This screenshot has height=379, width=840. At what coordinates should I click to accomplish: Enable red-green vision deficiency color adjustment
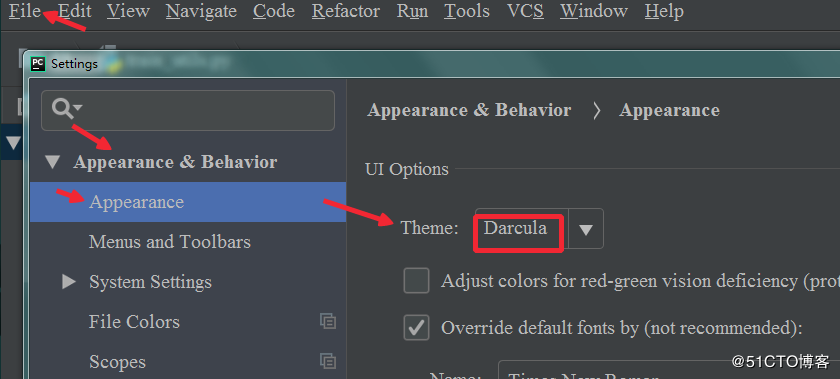416,281
